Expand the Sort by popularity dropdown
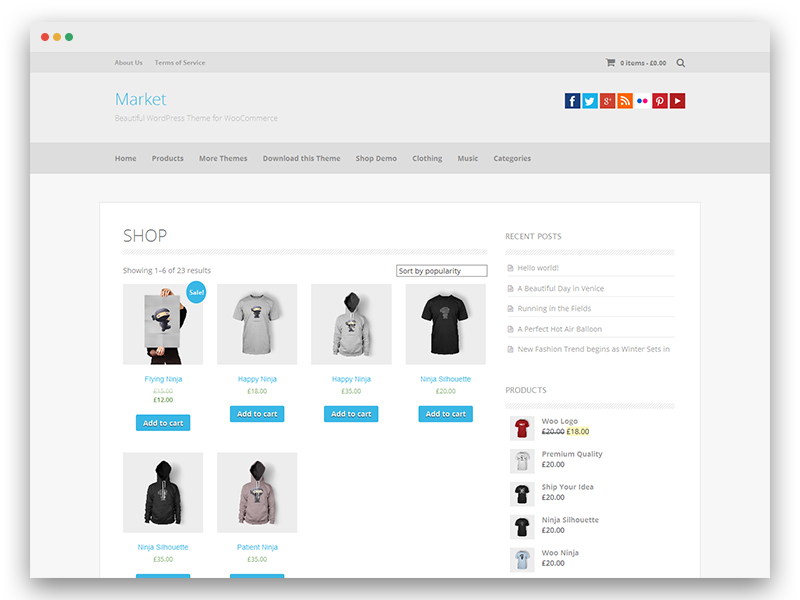Screen dimensions: 800x600 coord(442,271)
